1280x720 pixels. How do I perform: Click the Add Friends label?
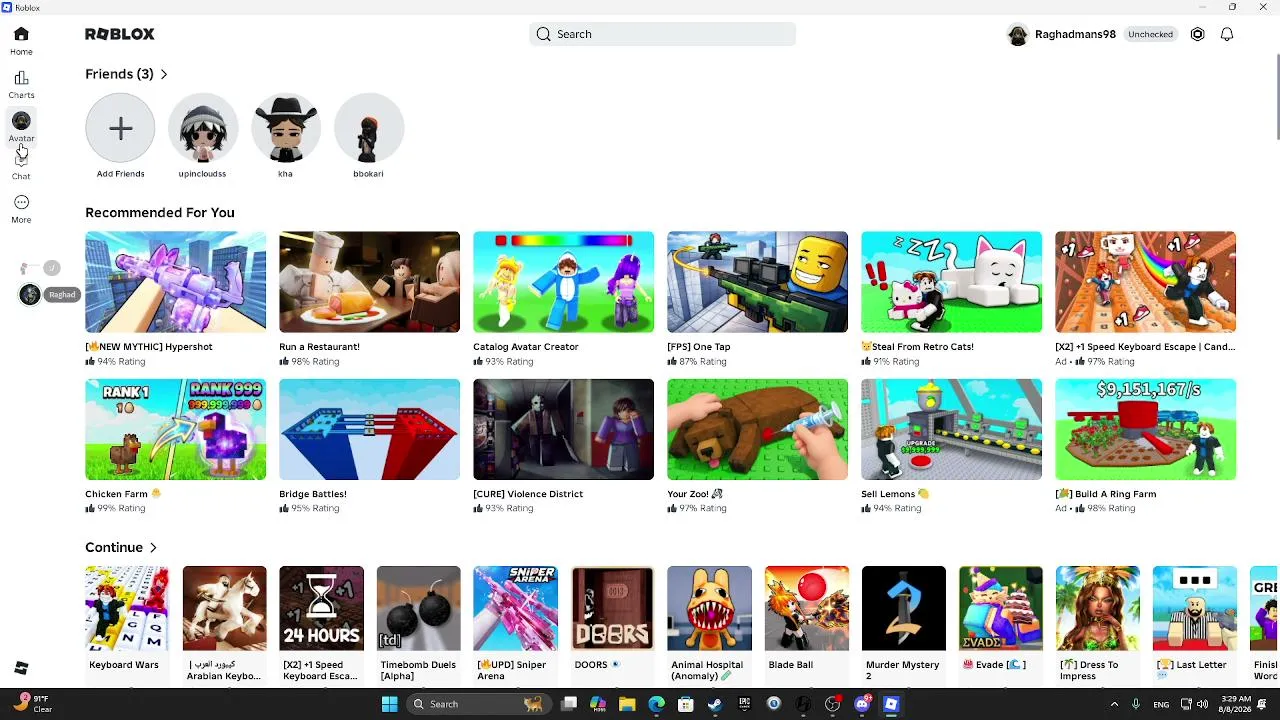(x=120, y=174)
